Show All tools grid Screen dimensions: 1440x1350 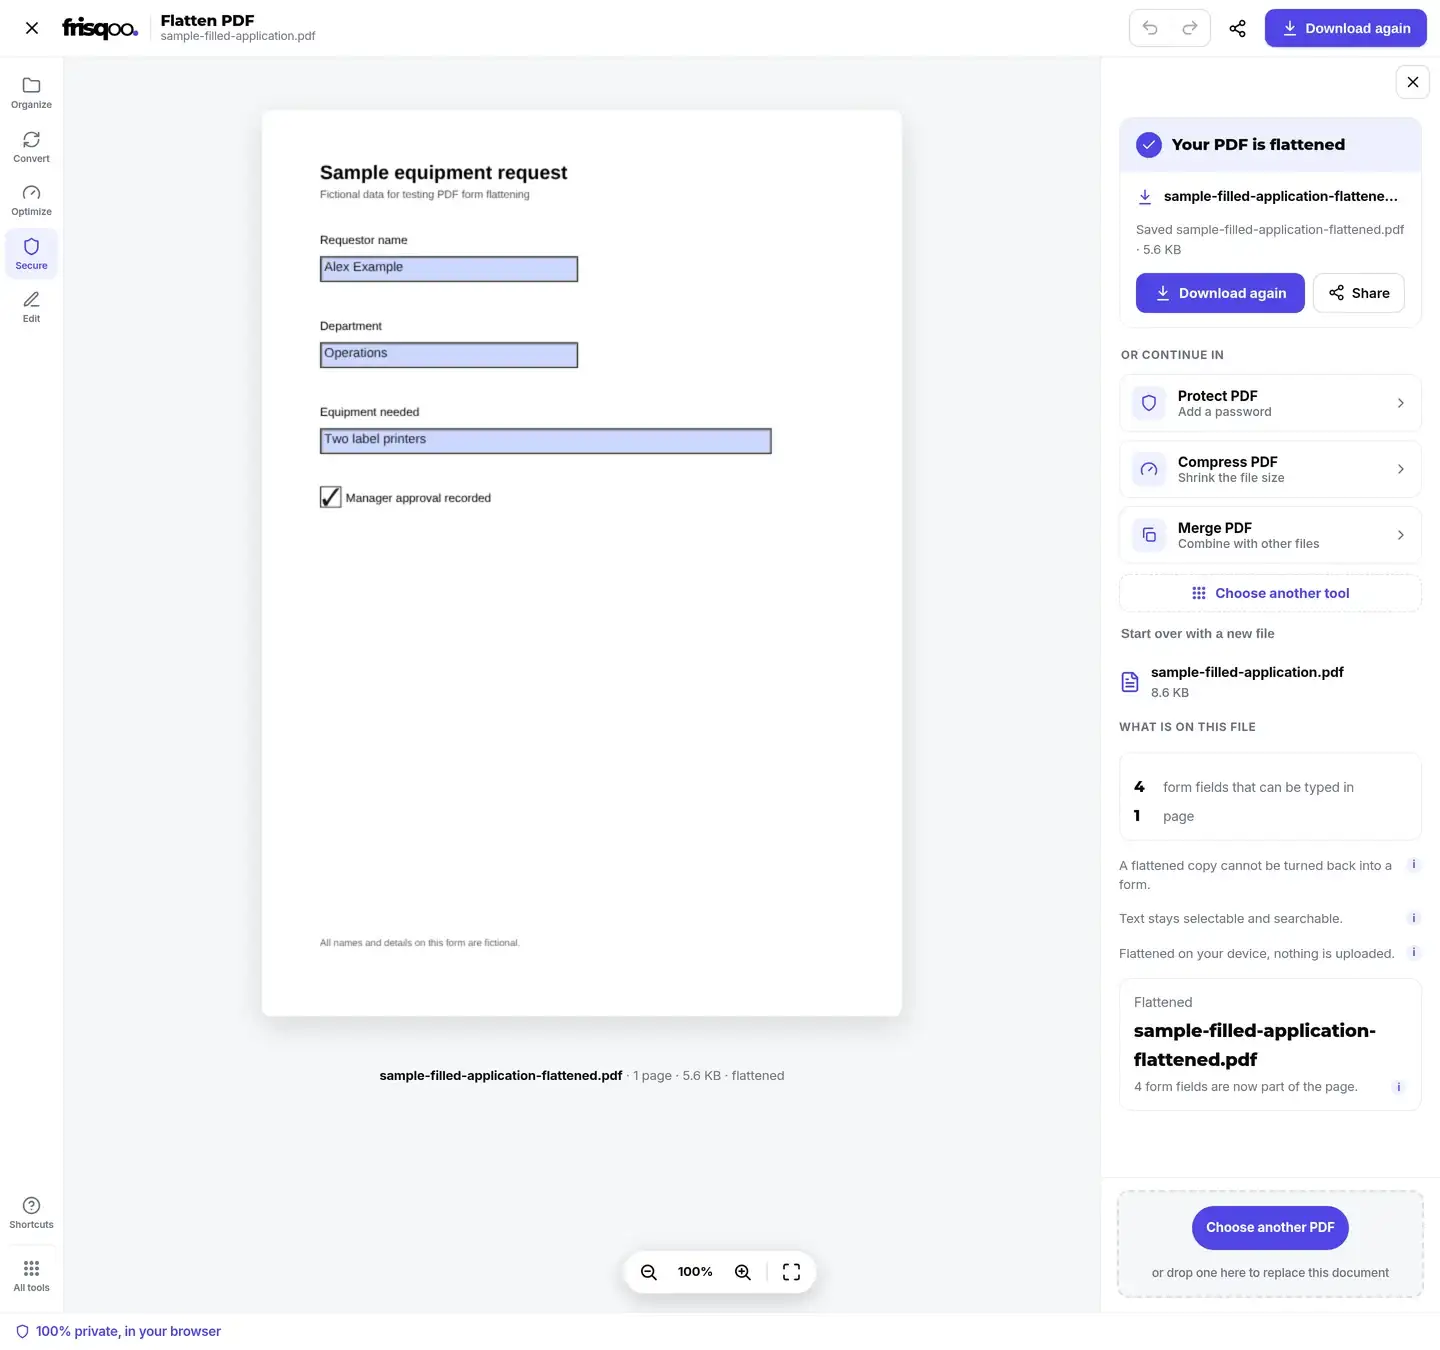(31, 1276)
